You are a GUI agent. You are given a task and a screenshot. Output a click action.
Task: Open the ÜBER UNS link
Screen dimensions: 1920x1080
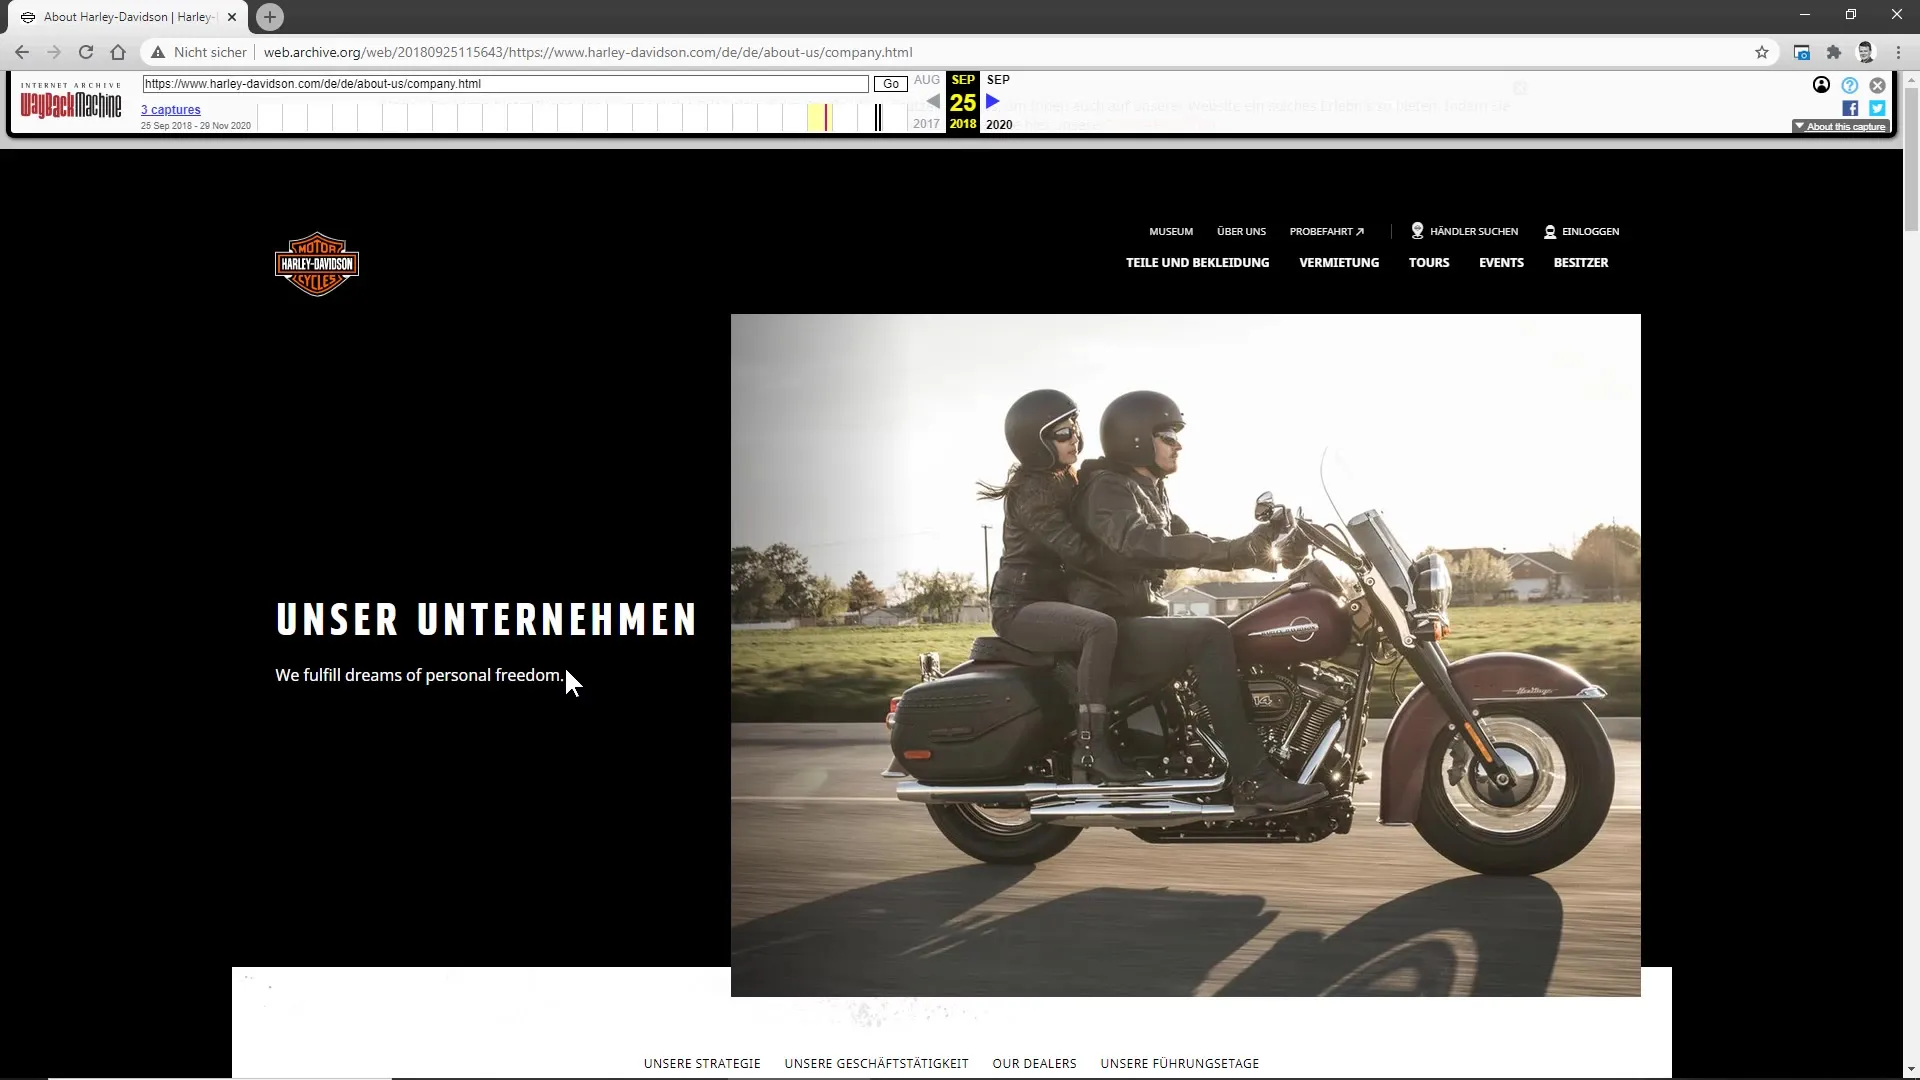pos(1241,231)
